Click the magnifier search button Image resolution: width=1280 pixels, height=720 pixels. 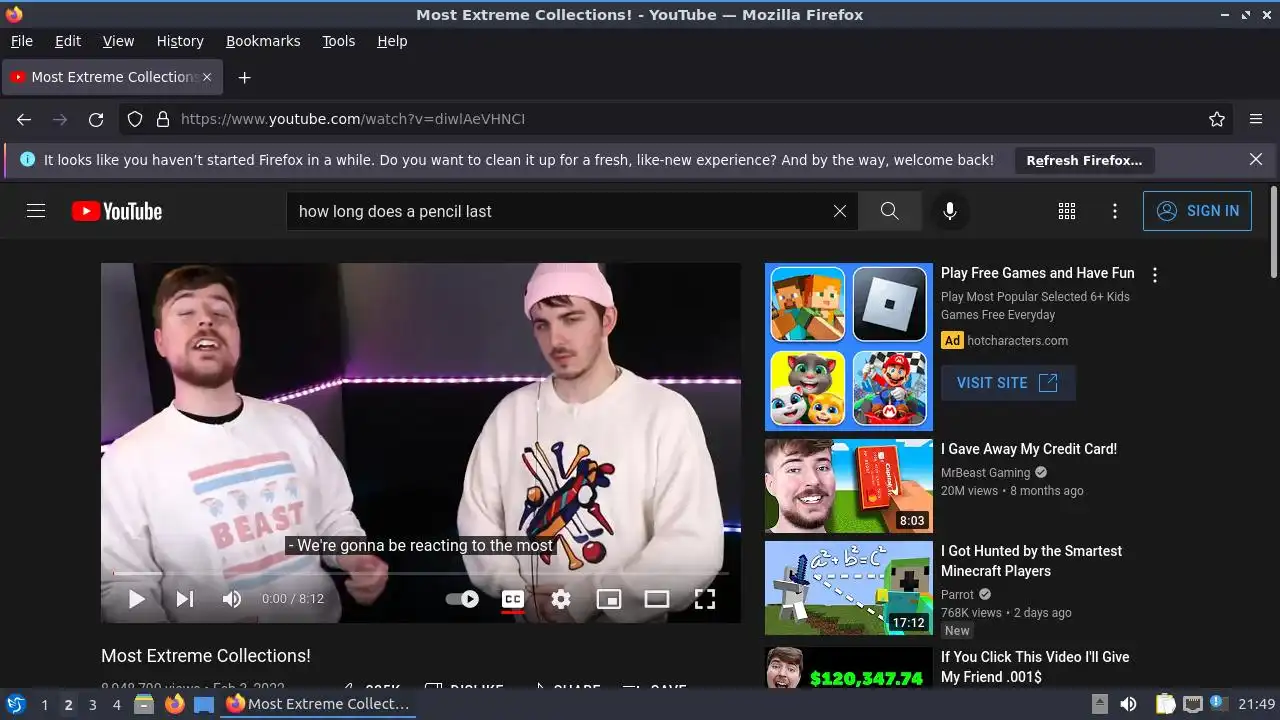click(x=889, y=211)
